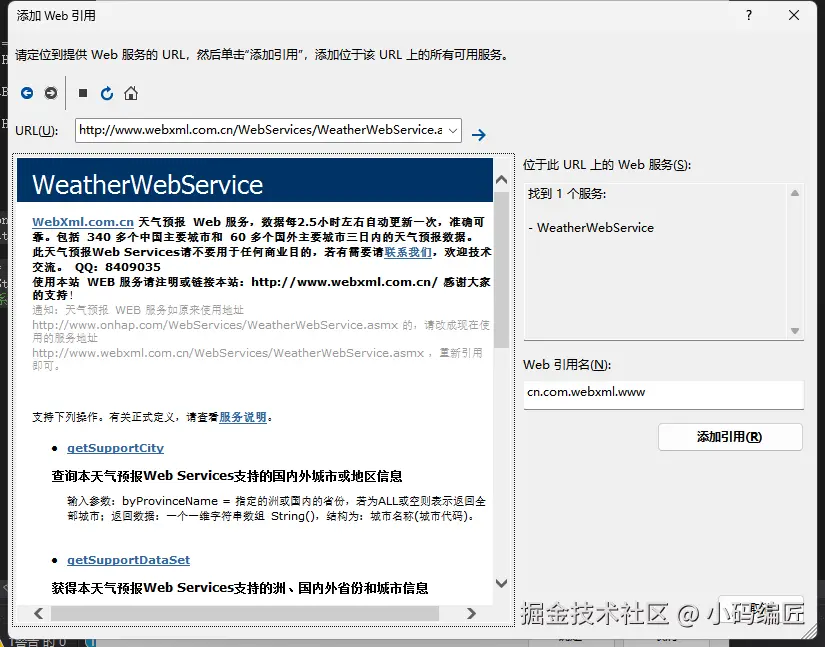Click the forward navigation arrow icon

click(x=51, y=93)
